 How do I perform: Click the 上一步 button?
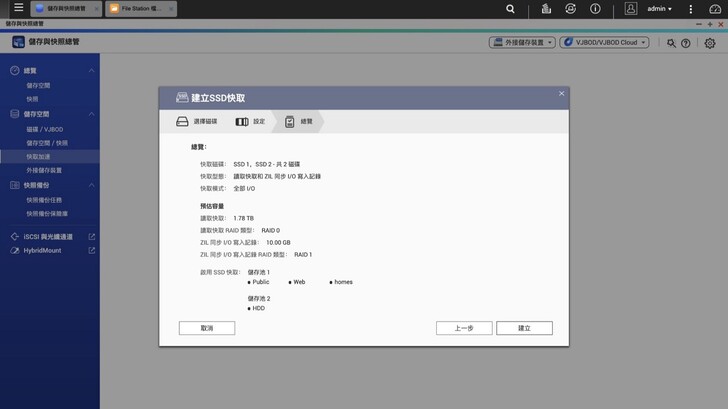coord(464,328)
